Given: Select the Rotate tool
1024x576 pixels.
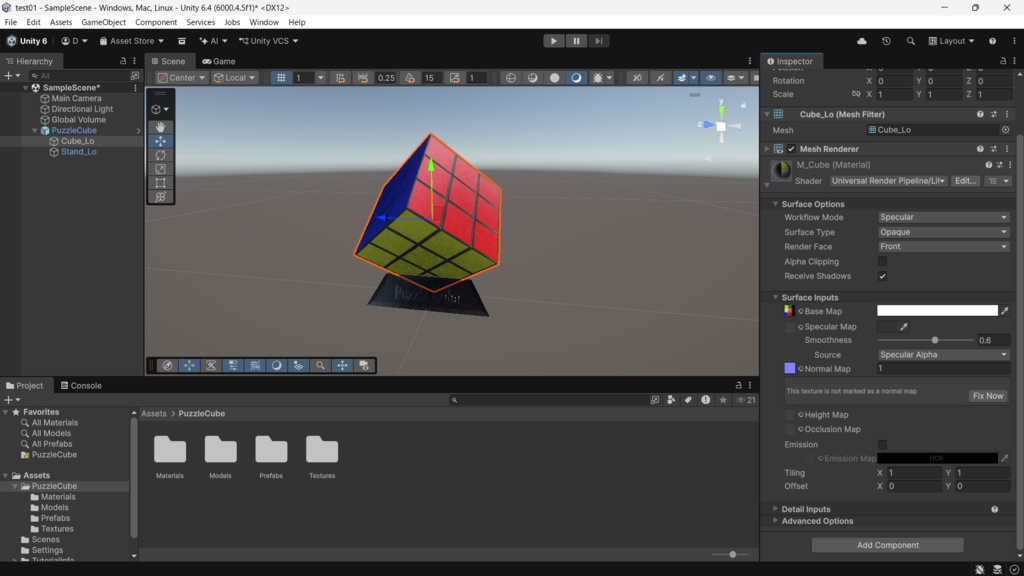Looking at the screenshot, I should pos(160,155).
